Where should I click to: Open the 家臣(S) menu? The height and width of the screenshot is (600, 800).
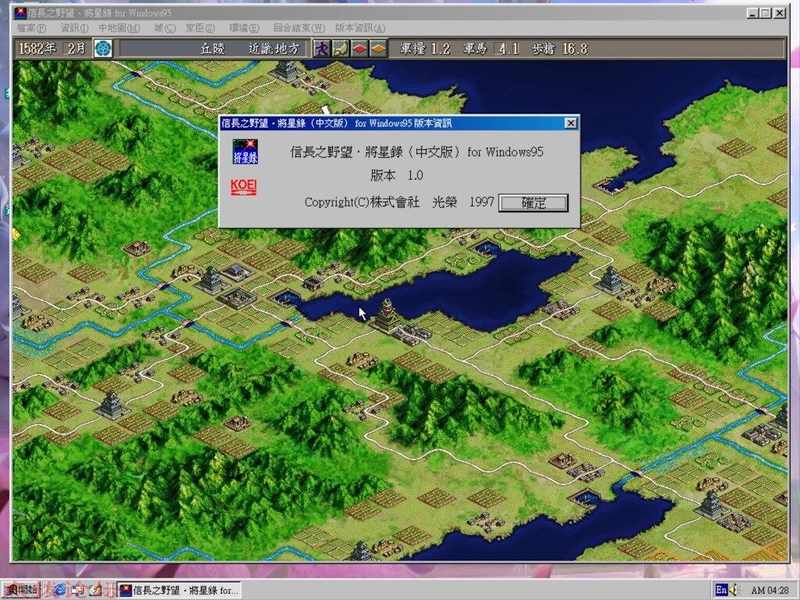click(200, 28)
